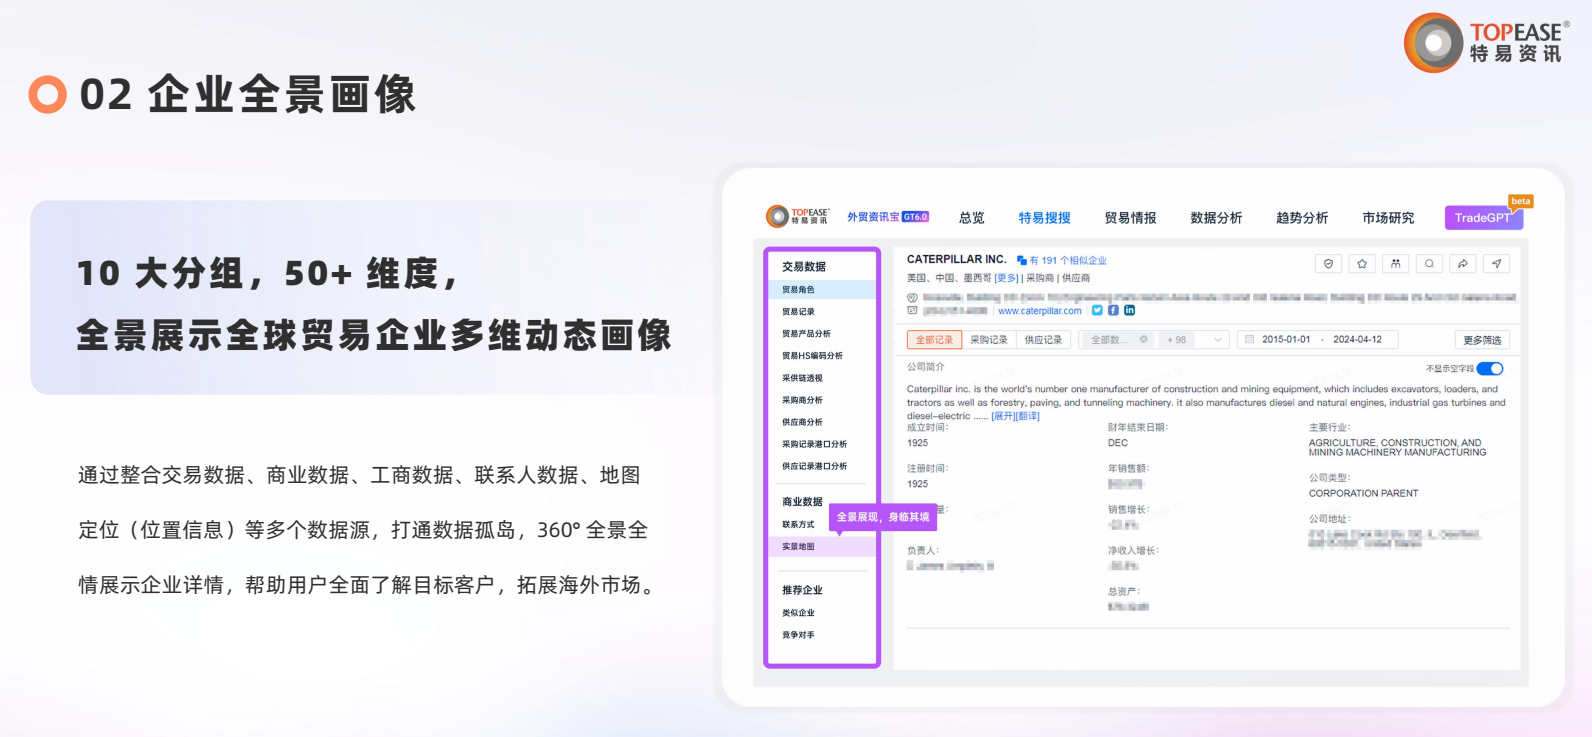
Task: Click [翻译] to translate description
Action: click(x=1028, y=416)
